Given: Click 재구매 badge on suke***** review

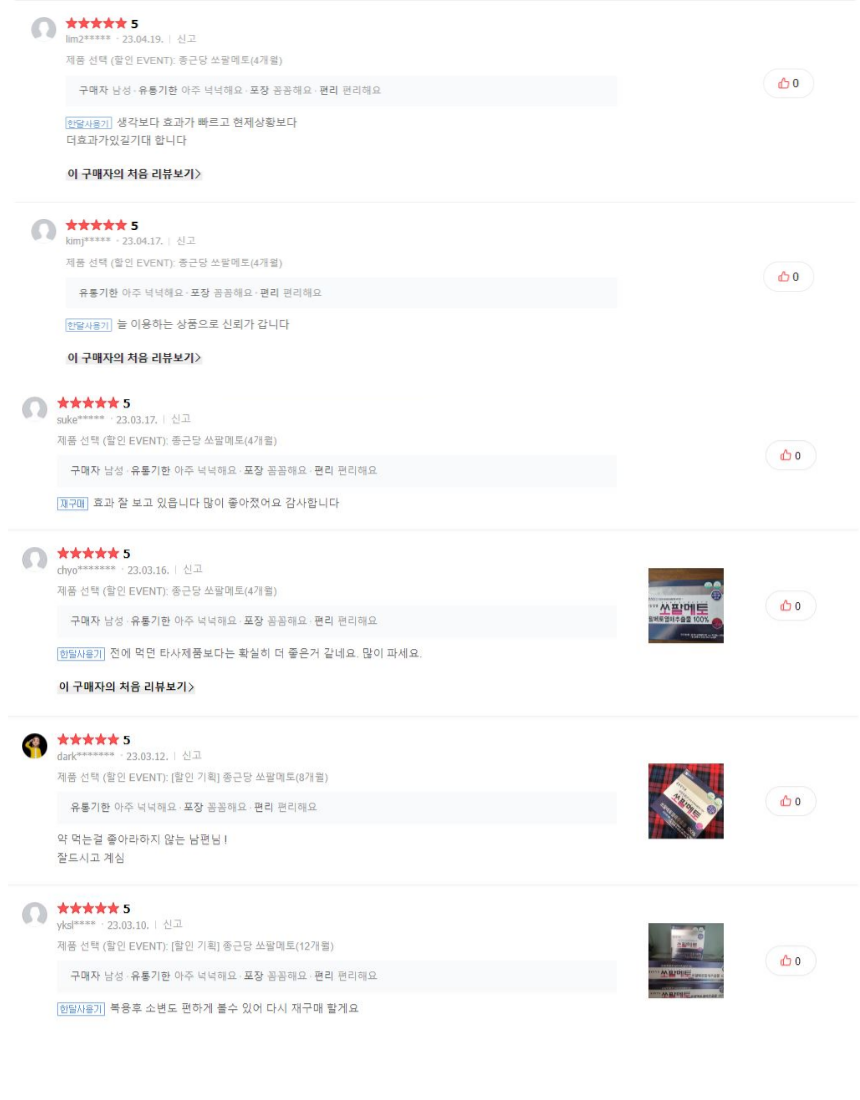Looking at the screenshot, I should point(72,504).
